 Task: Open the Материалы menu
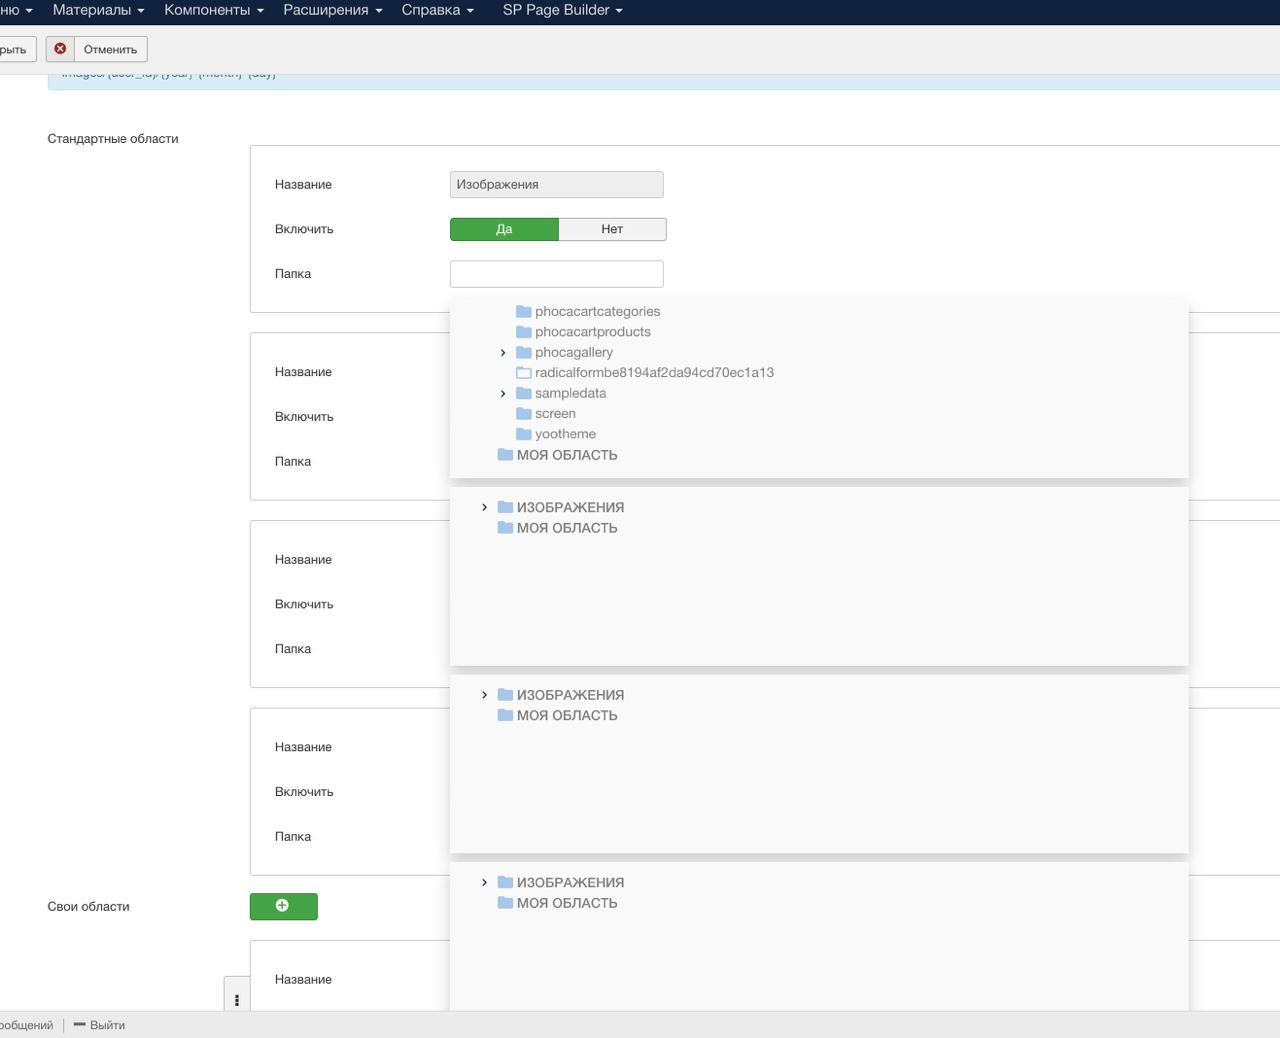click(x=98, y=10)
